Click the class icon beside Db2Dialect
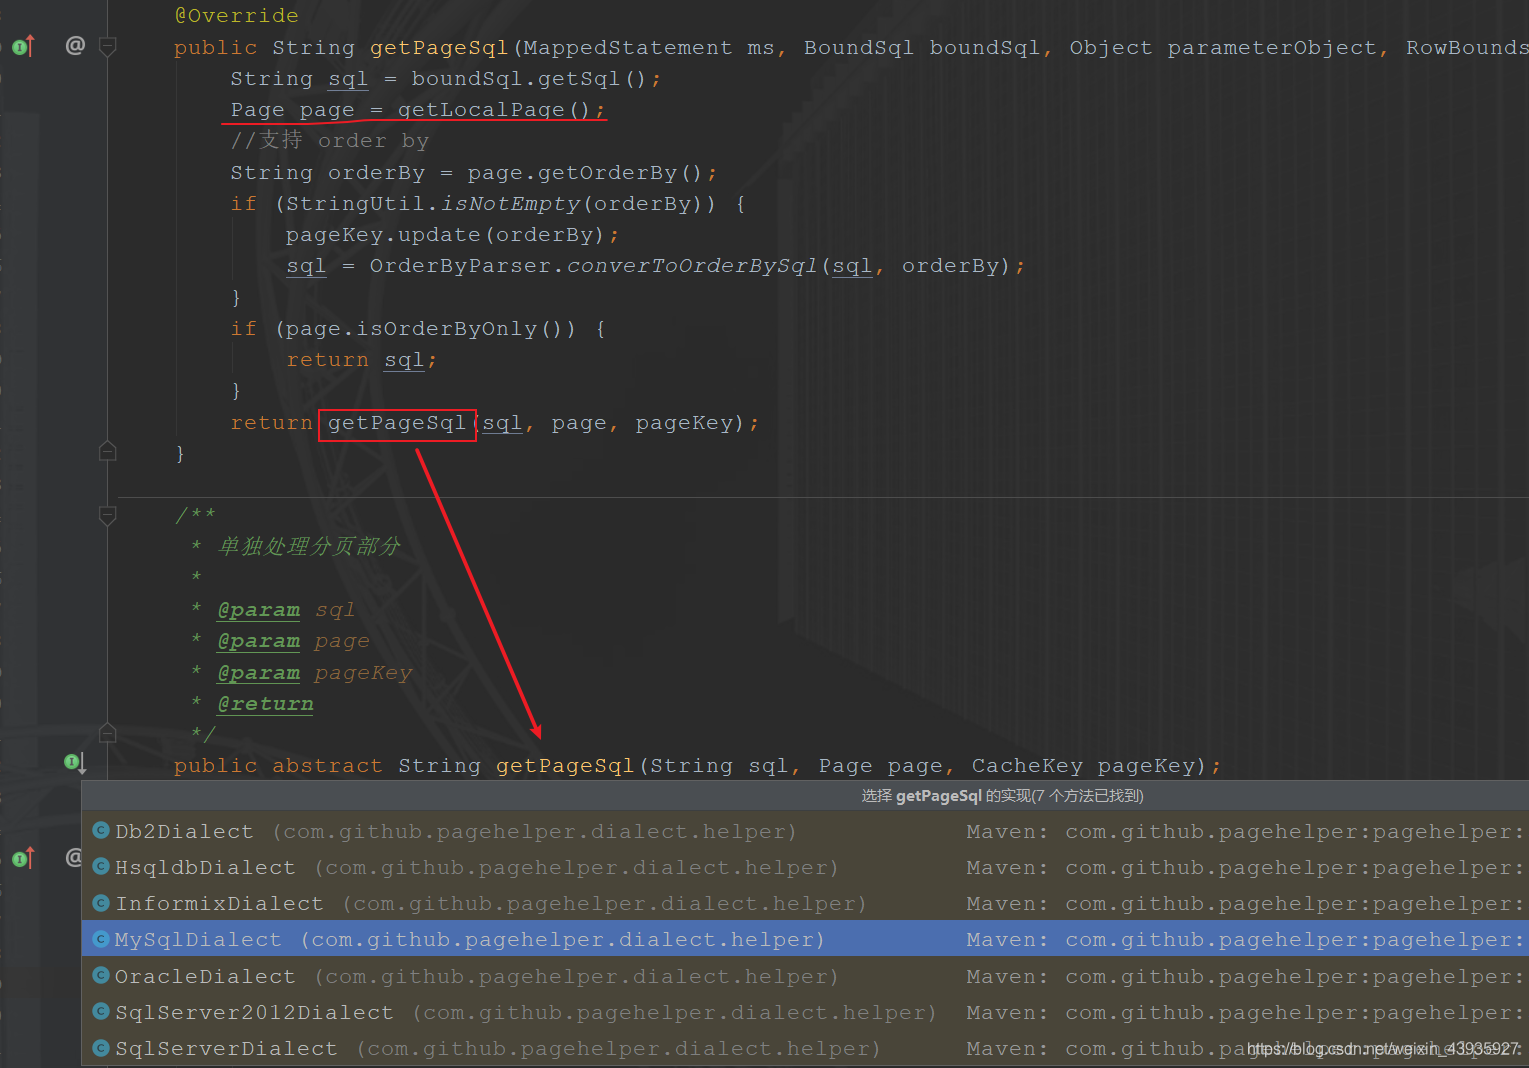The image size is (1529, 1068). [x=101, y=831]
